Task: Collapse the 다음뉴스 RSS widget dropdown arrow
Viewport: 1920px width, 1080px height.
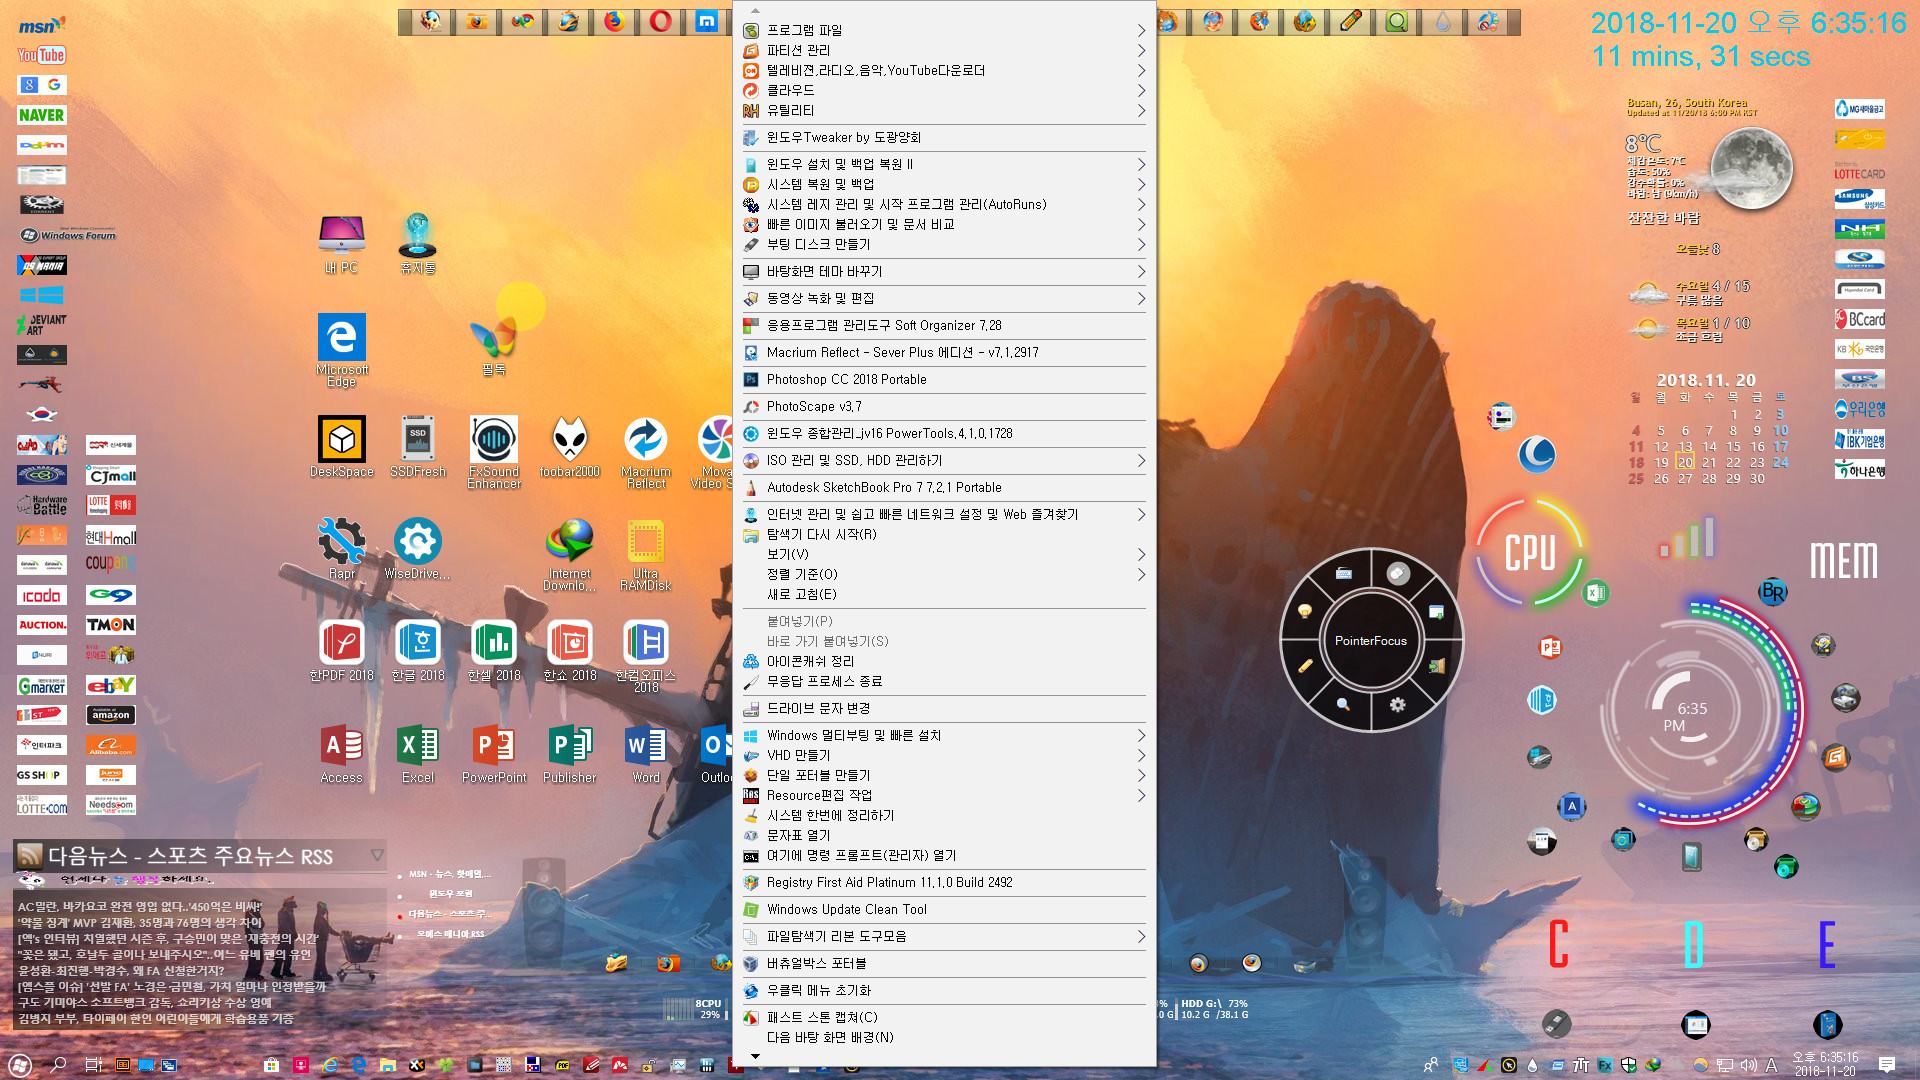Action: (377, 855)
